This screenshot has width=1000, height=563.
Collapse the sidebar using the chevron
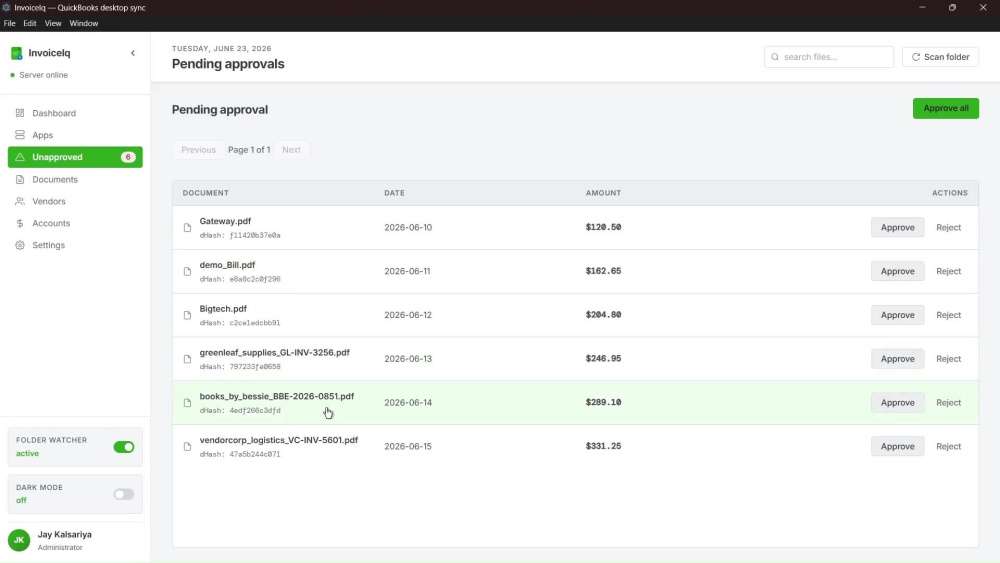point(133,53)
